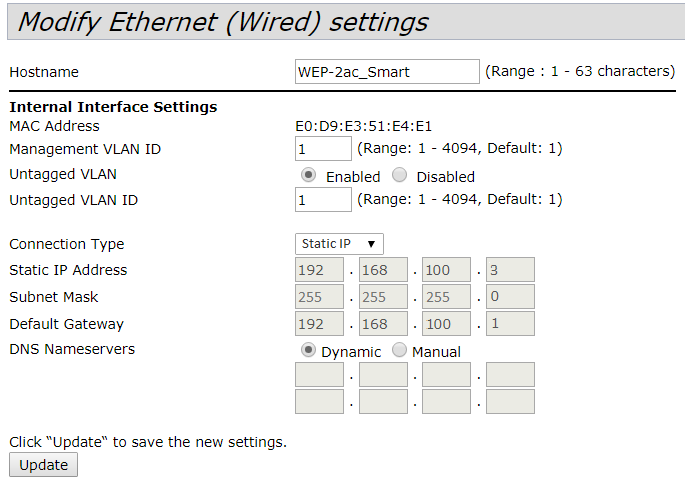Click the Management VLAN ID field
The image size is (685, 488).
coord(323,149)
